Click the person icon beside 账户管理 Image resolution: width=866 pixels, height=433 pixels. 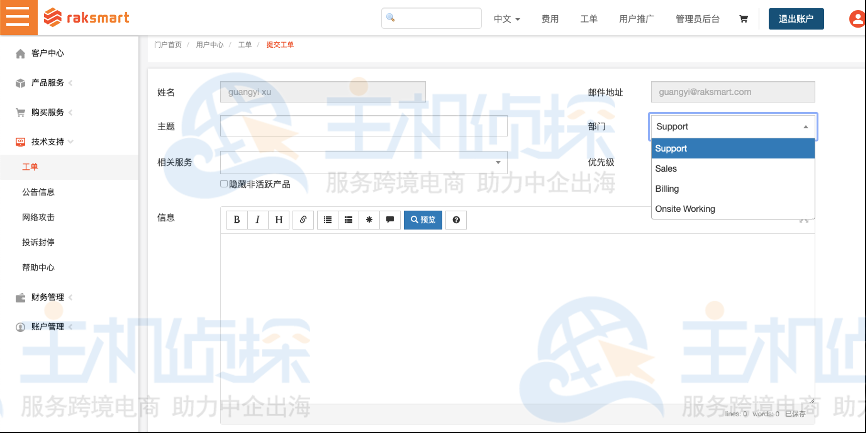coord(20,327)
